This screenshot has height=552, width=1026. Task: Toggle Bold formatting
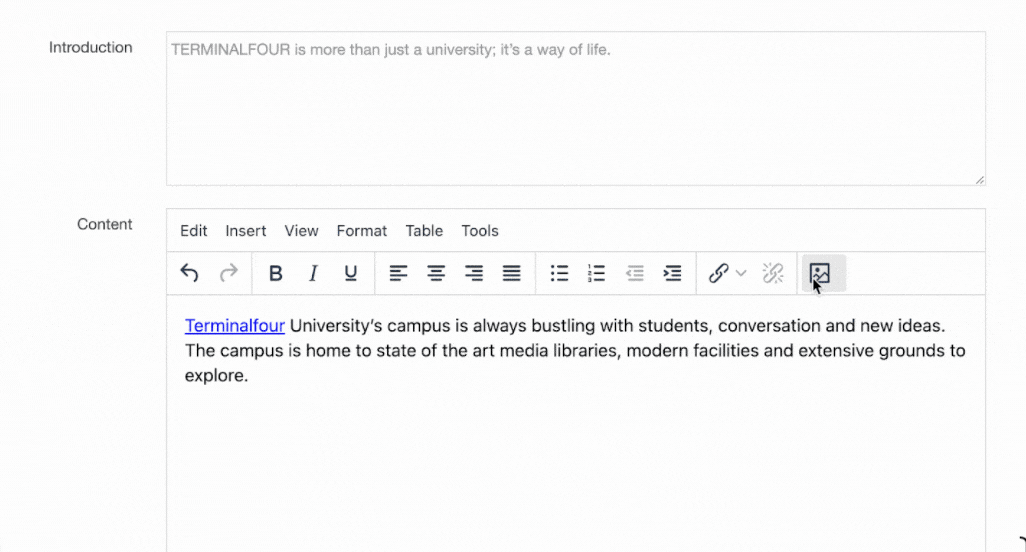point(276,273)
